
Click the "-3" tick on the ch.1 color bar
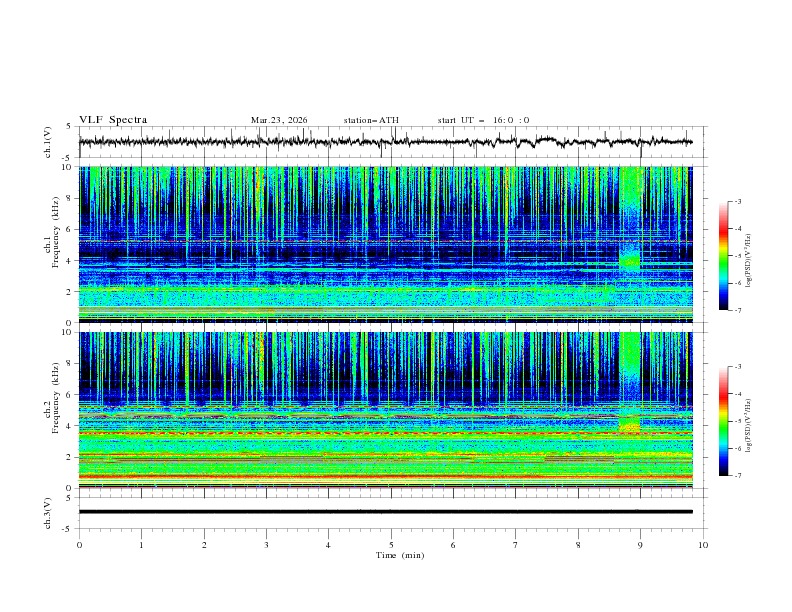[738, 201]
